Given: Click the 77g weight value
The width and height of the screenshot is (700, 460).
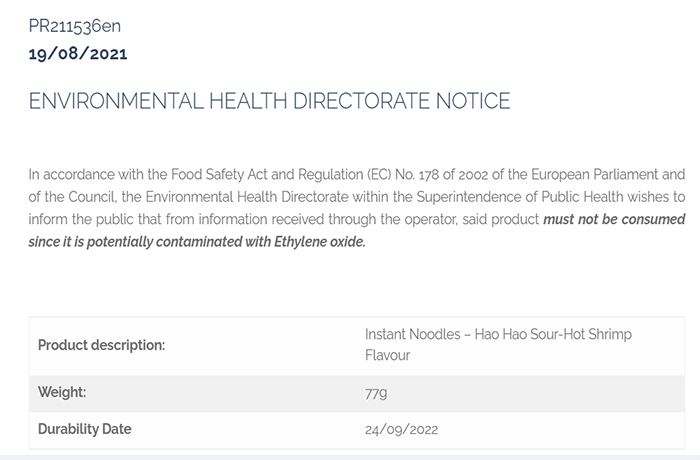Looking at the screenshot, I should [376, 392].
